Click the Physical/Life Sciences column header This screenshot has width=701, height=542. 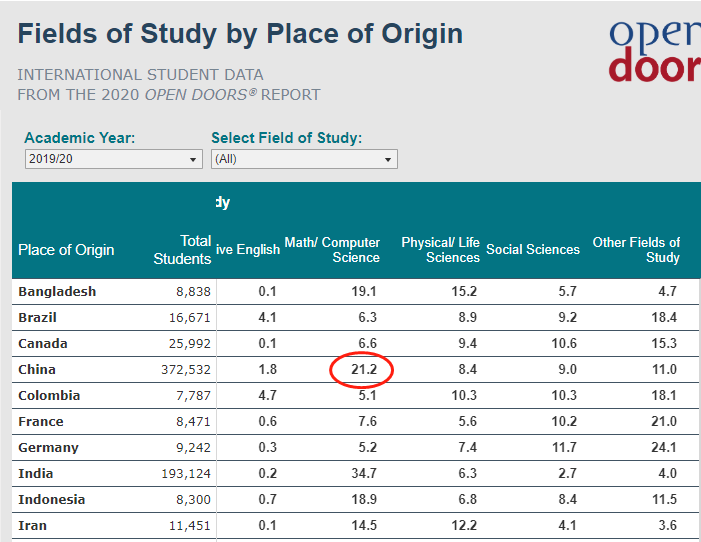click(x=440, y=249)
